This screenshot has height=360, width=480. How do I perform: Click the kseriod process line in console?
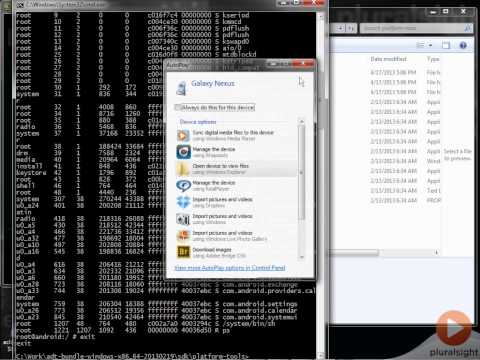click(133, 15)
